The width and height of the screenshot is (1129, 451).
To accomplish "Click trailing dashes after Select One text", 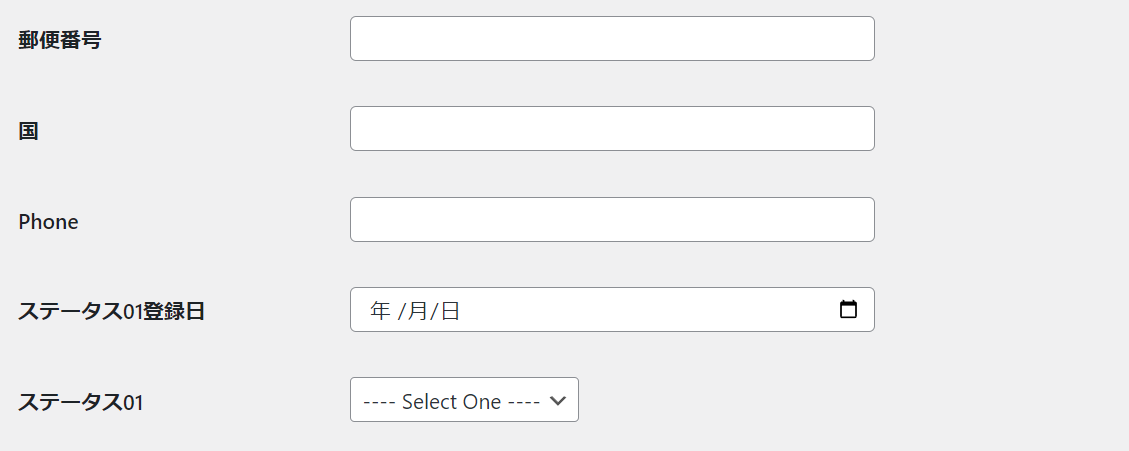I will pos(523,402).
